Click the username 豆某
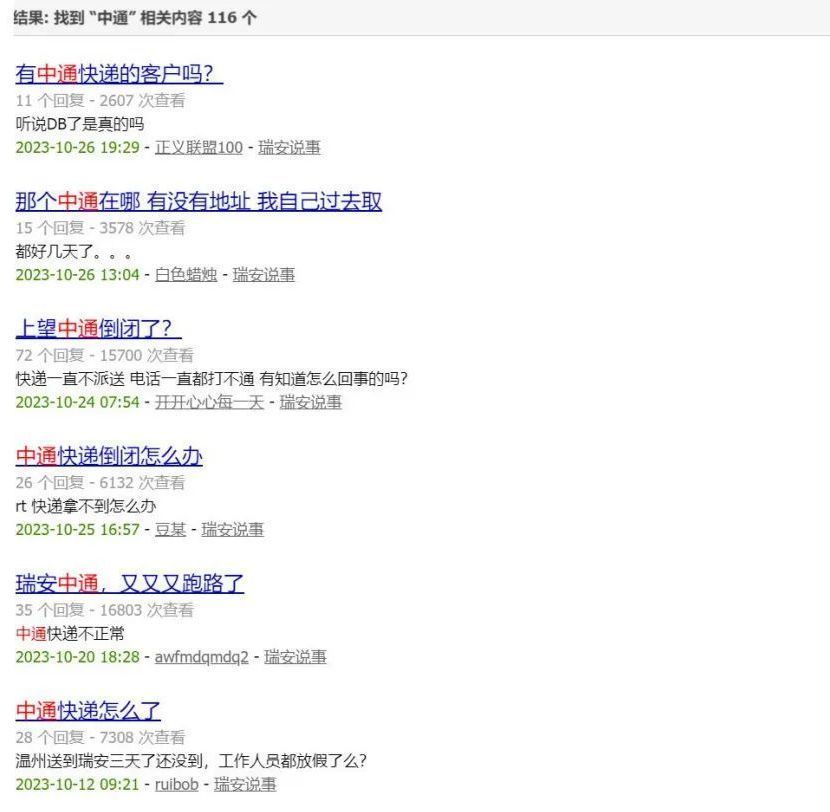 pyautogui.click(x=170, y=529)
